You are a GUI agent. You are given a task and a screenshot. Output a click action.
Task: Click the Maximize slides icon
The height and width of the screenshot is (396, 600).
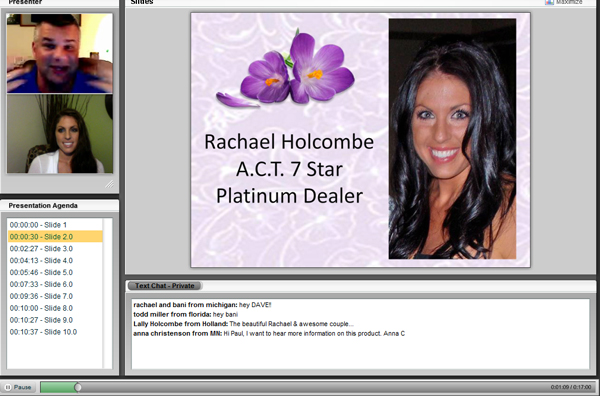(549, 2)
